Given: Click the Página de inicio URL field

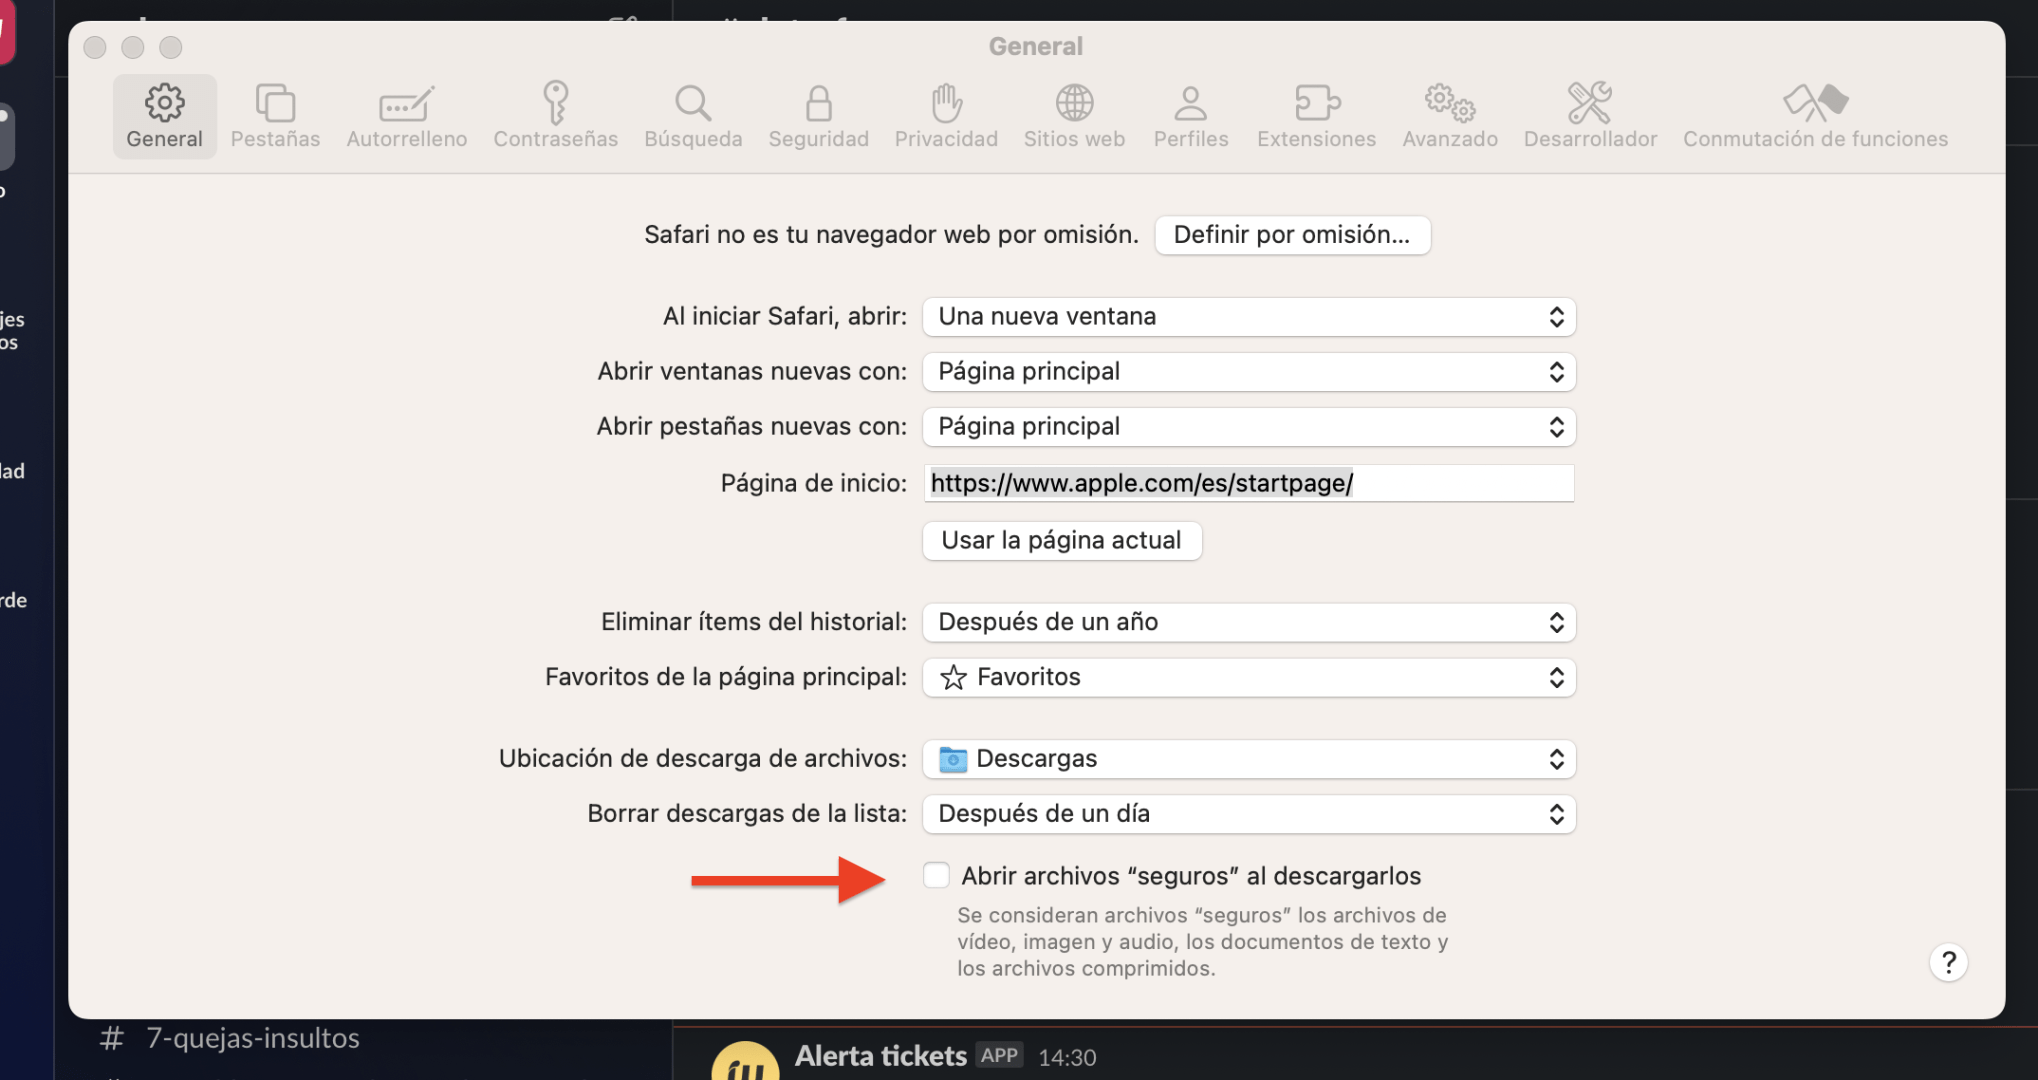Looking at the screenshot, I should tap(1249, 483).
